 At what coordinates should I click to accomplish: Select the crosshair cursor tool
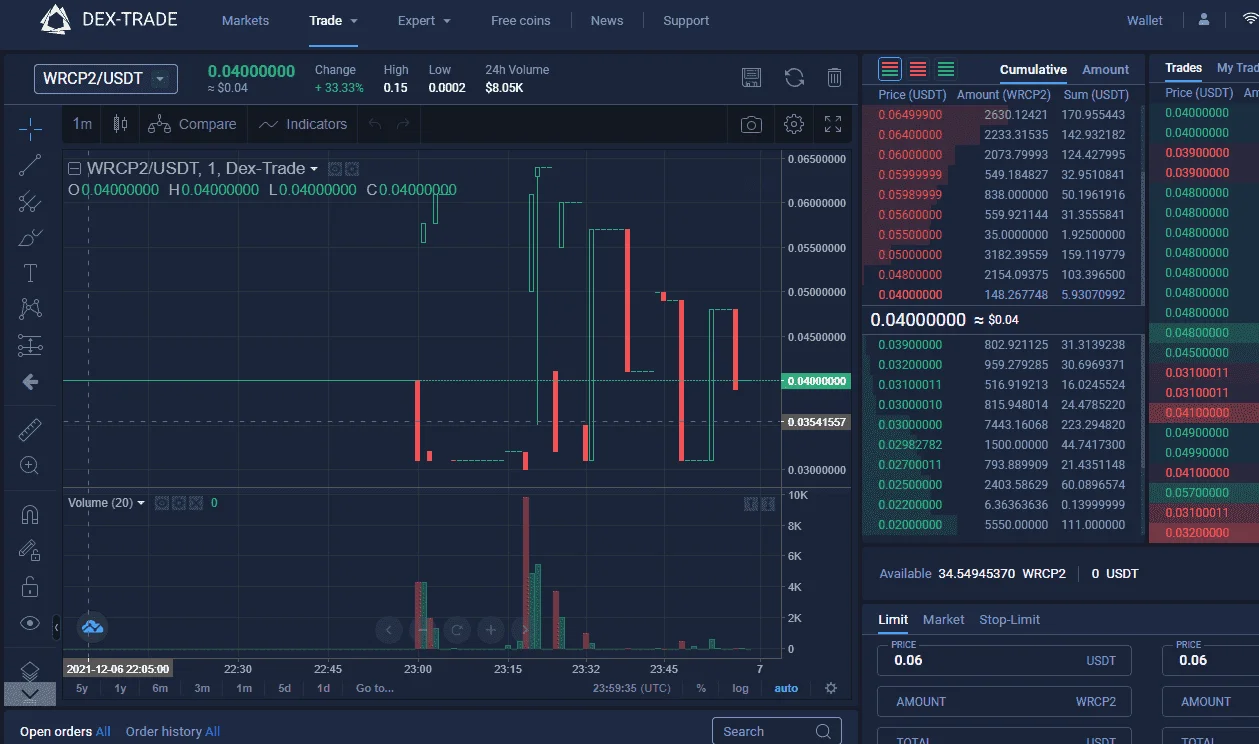(x=30, y=128)
